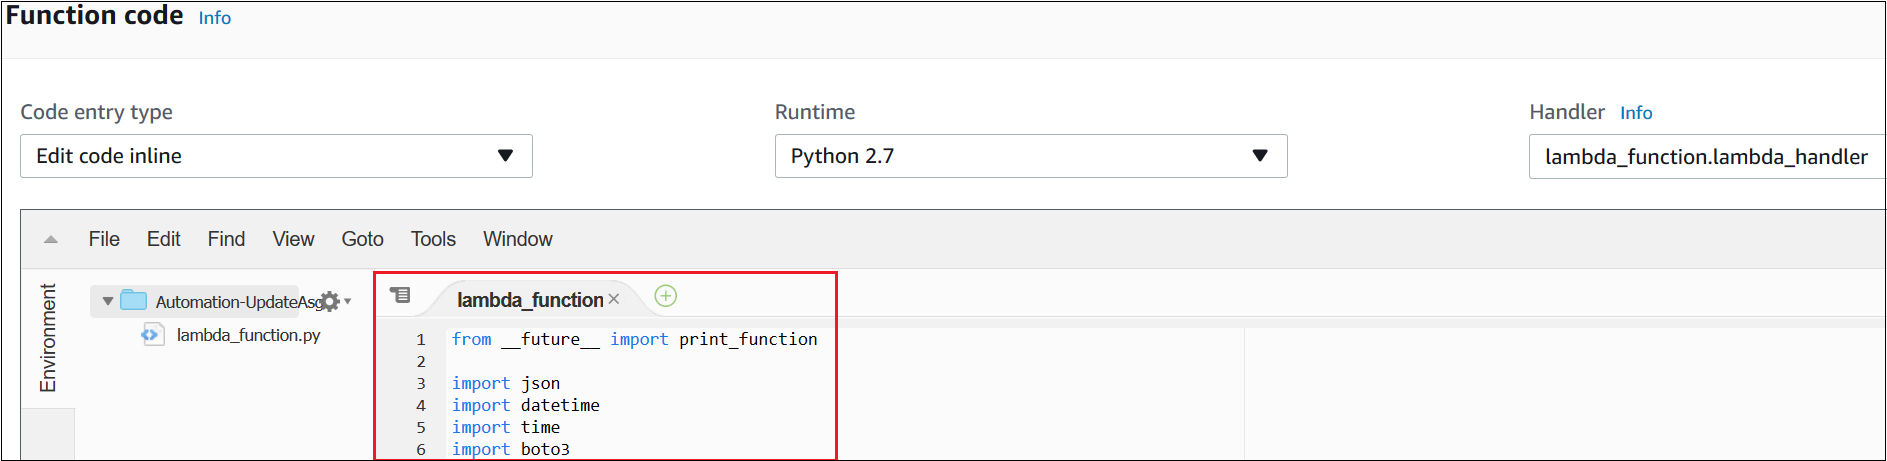This screenshot has height=461, width=1887.
Task: Collapse the Automation-UpdateAsg folder tree
Action: click(x=108, y=301)
